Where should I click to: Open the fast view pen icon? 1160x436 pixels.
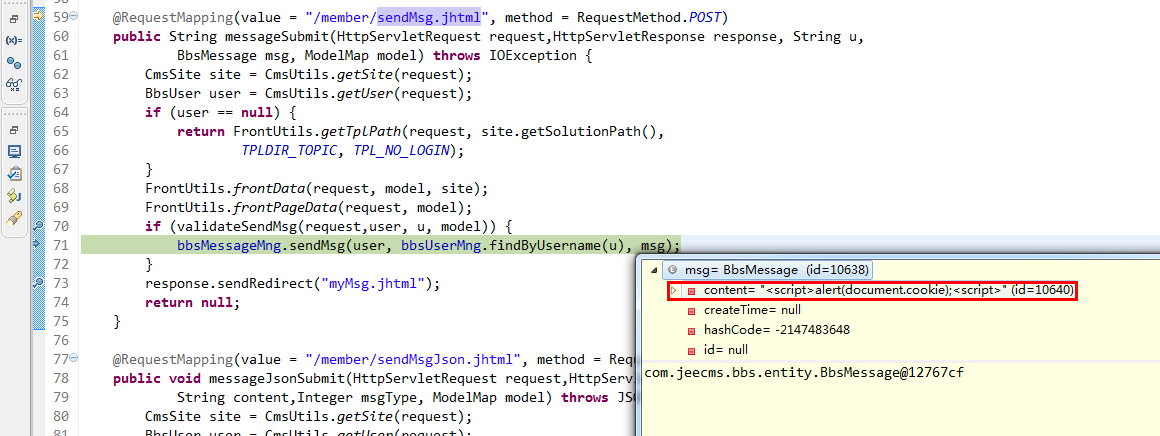tap(13, 218)
